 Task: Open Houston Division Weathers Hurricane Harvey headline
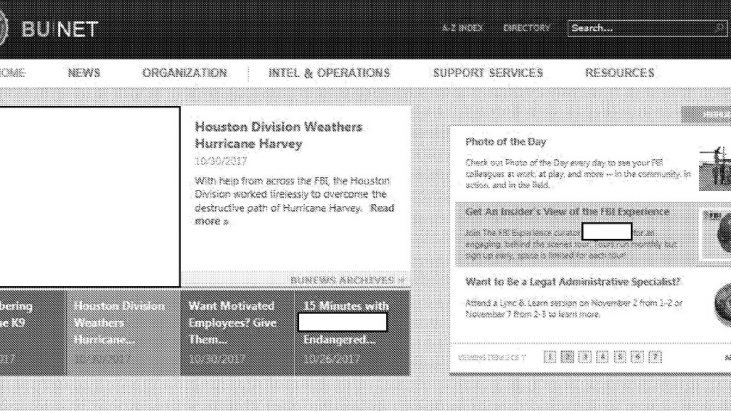[x=278, y=135]
